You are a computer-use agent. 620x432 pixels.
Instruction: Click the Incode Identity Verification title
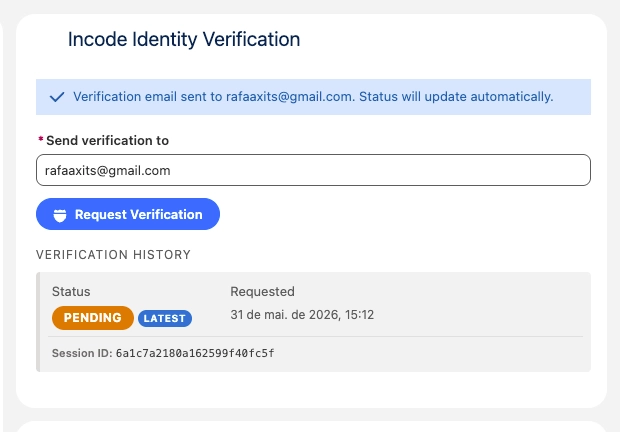[184, 40]
